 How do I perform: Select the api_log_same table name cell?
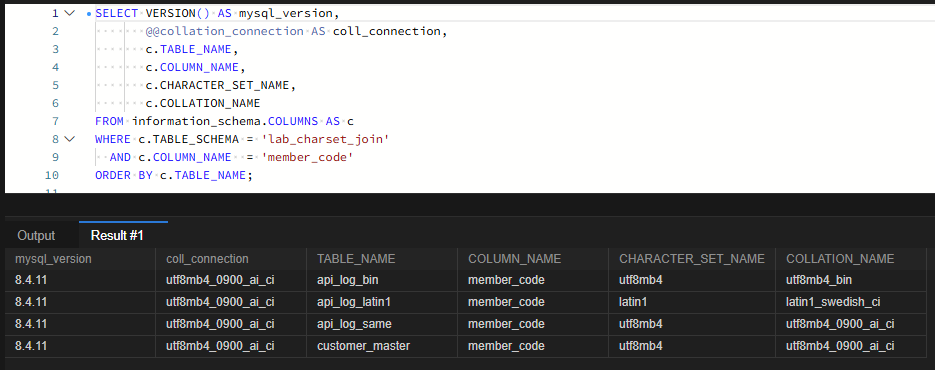point(382,323)
